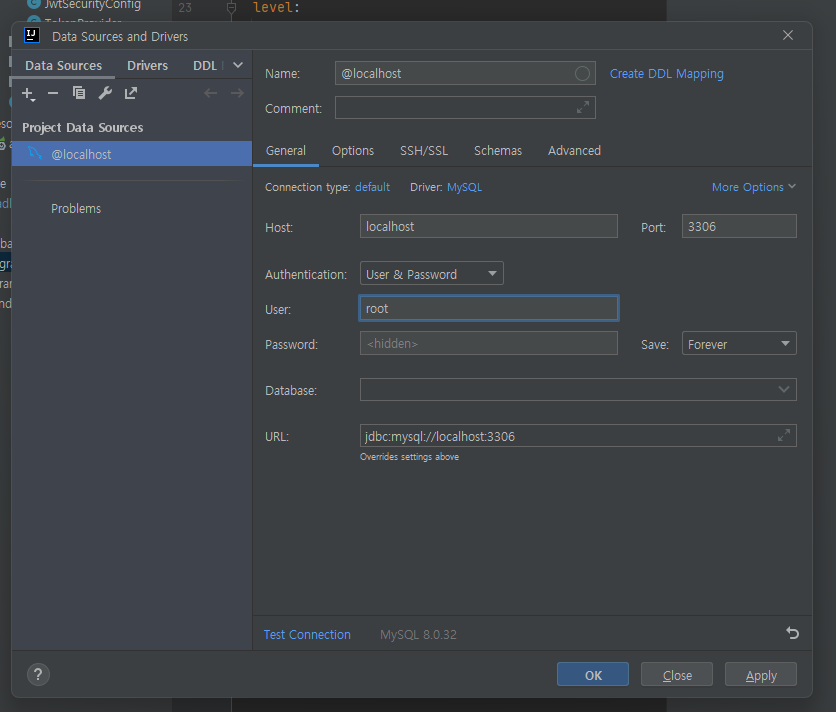This screenshot has height=712, width=836.
Task: Select the General tab
Action: (x=286, y=150)
